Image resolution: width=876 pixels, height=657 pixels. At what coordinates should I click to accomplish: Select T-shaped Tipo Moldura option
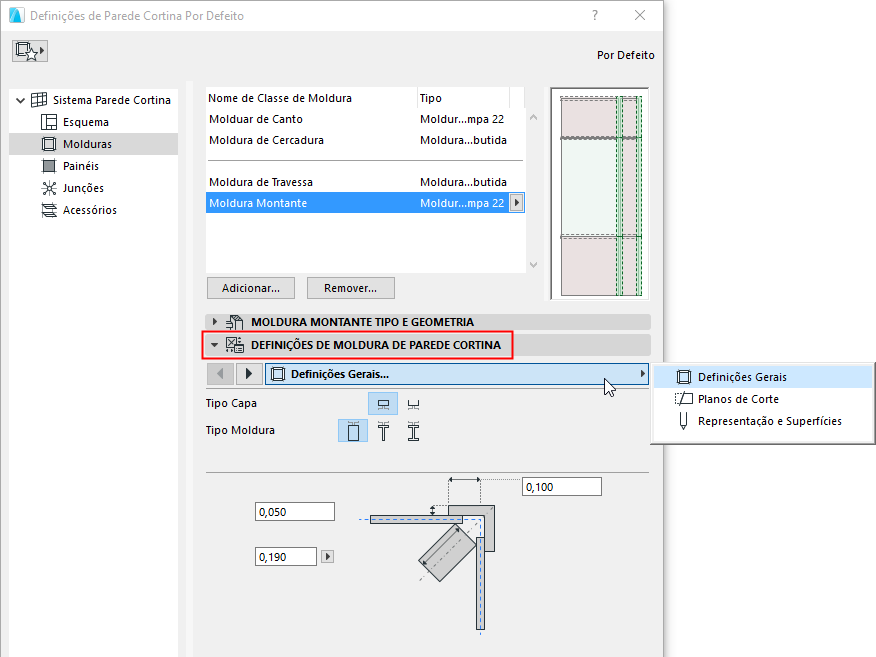tap(383, 431)
